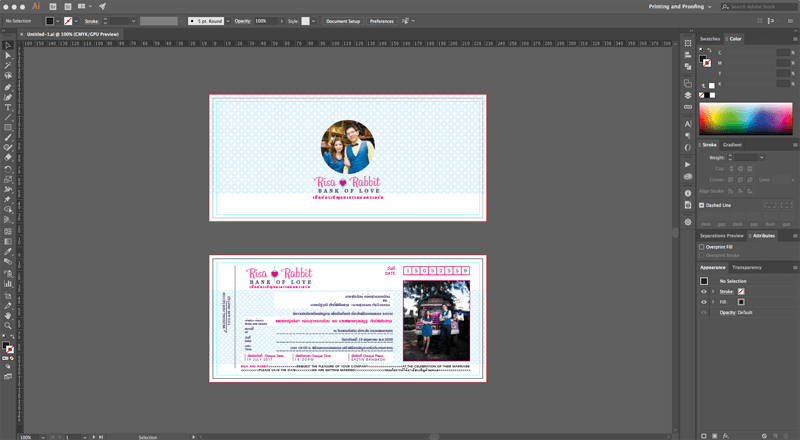Viewport: 800px width, 440px height.
Task: Select the Artboard tool
Action: 8,296
